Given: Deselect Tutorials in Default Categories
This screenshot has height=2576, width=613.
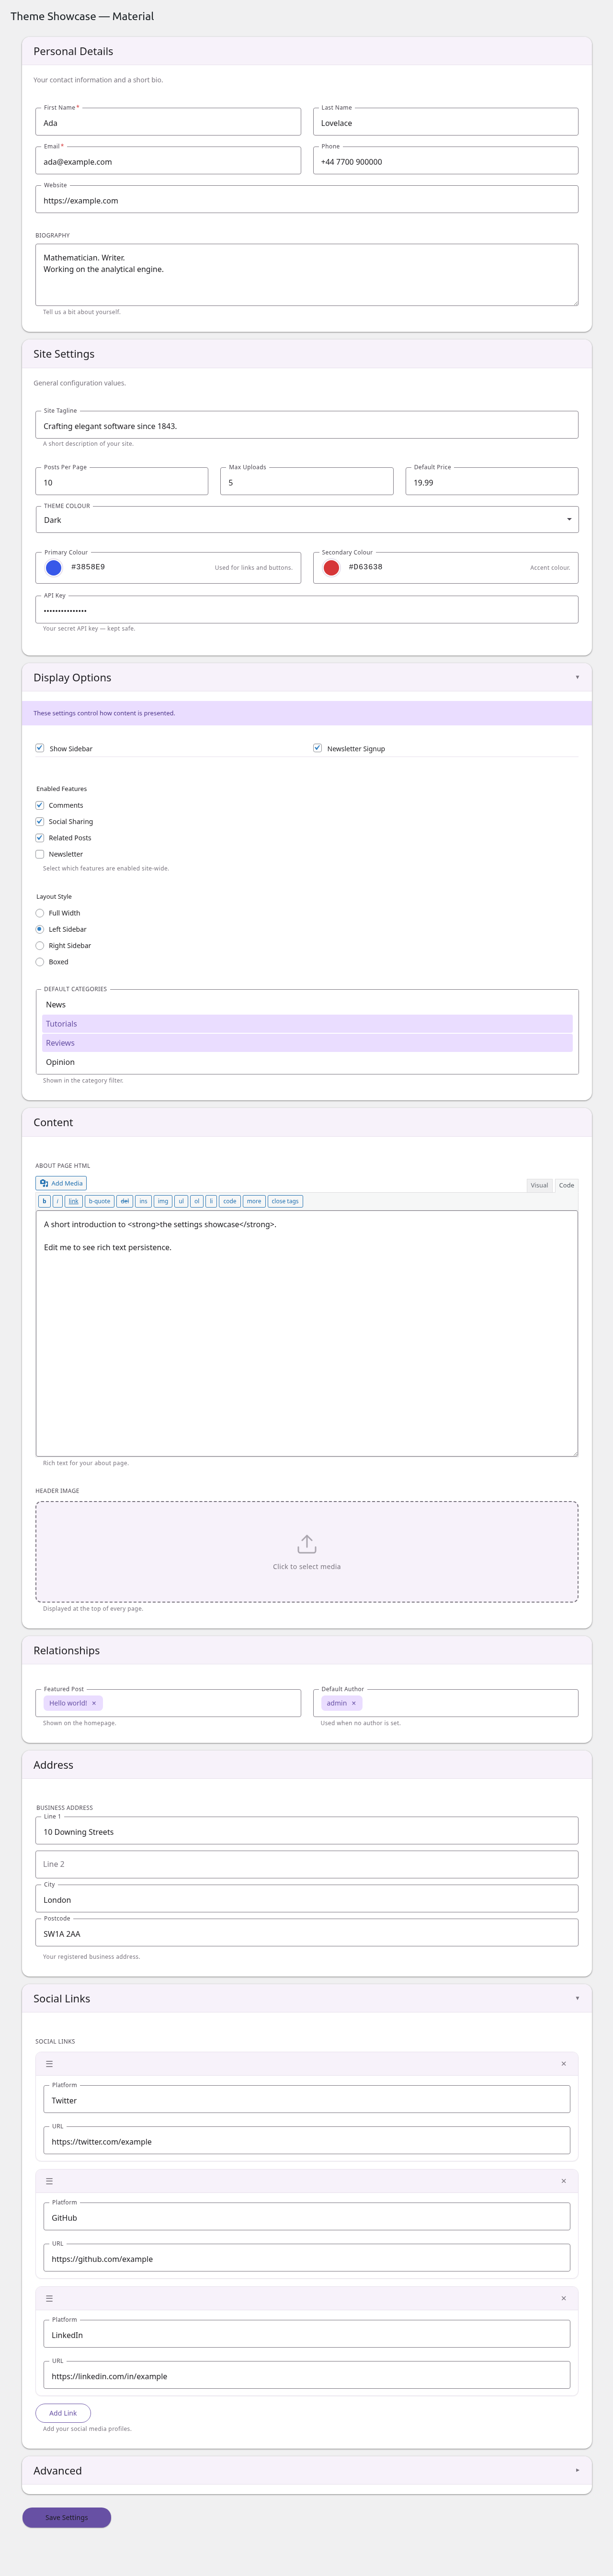Looking at the screenshot, I should click(307, 1024).
